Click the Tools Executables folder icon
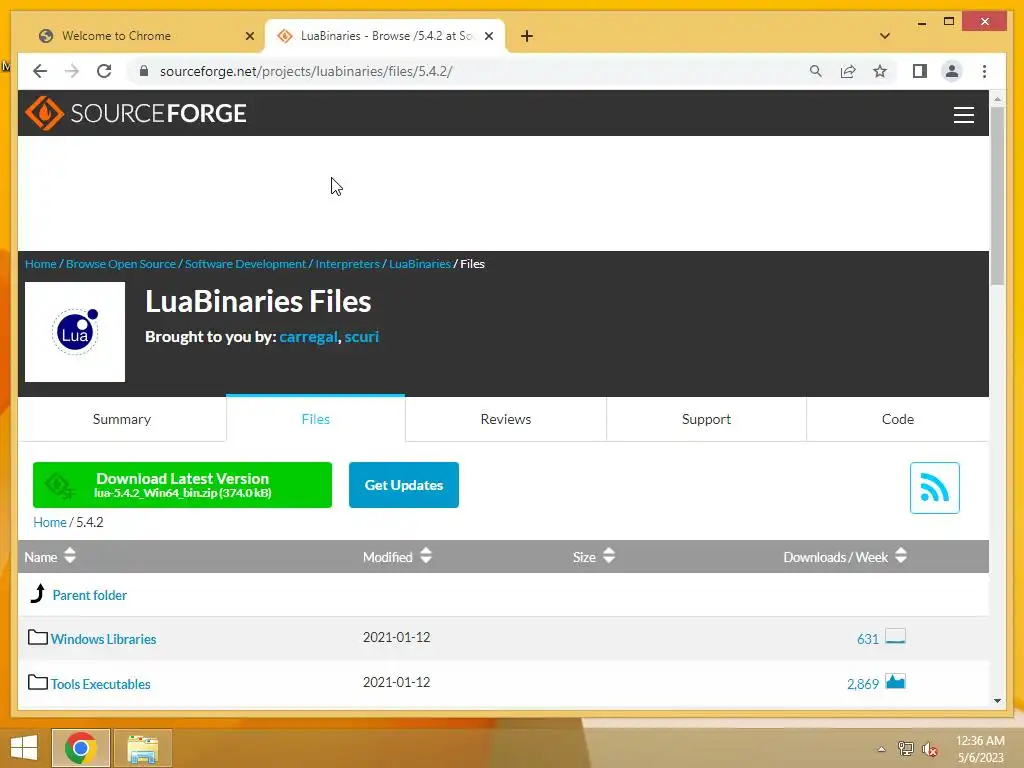This screenshot has width=1024, height=768. coord(38,682)
